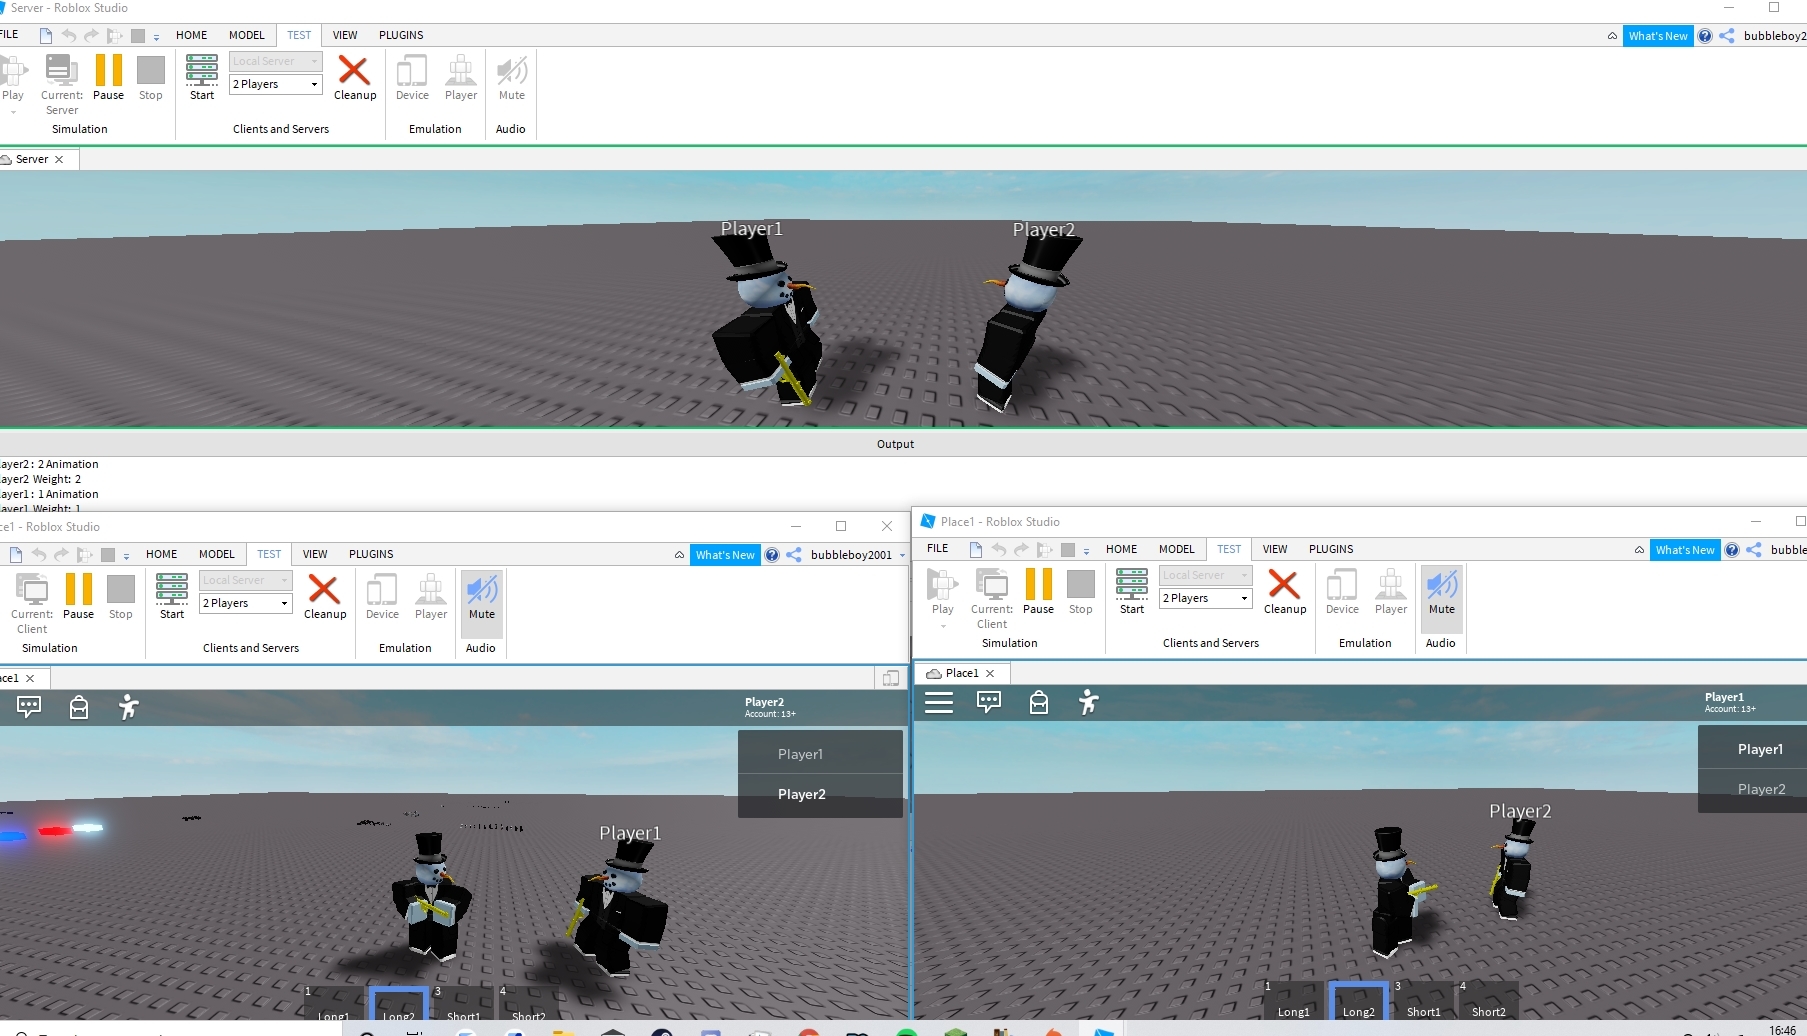Click Current Client icon in bottom-right window
The image size is (1807, 1036).
pyautogui.click(x=992, y=598)
